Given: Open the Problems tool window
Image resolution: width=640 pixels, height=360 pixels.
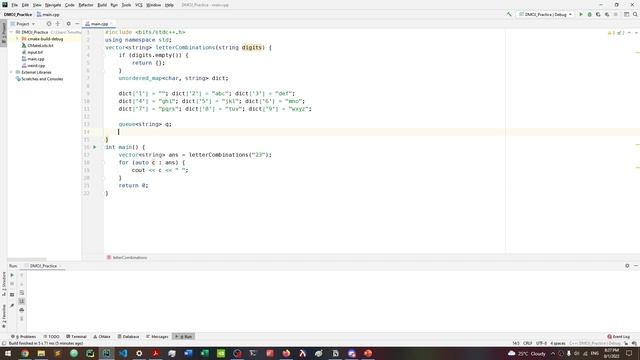Looking at the screenshot, I should 24,337.
